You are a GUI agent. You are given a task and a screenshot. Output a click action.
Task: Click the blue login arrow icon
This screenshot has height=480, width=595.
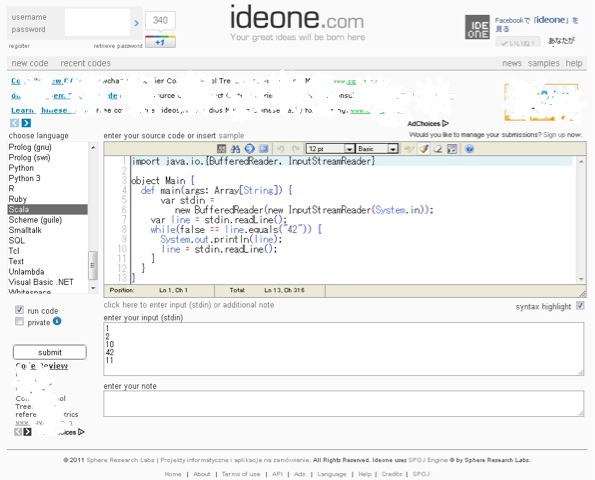pyautogui.click(x=137, y=23)
